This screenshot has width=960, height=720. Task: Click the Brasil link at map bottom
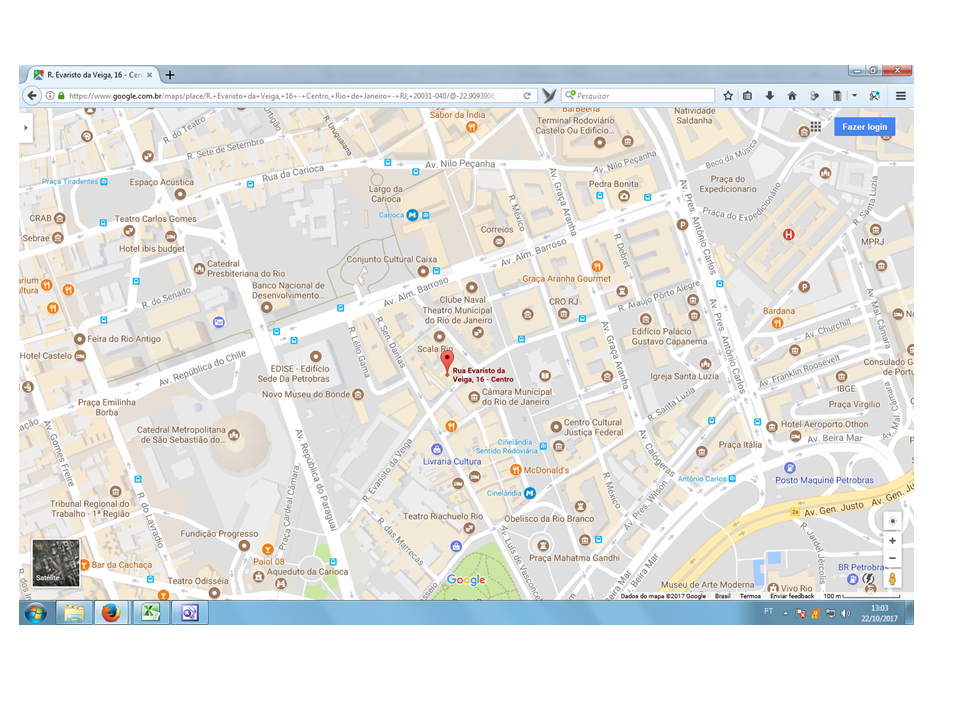click(722, 596)
